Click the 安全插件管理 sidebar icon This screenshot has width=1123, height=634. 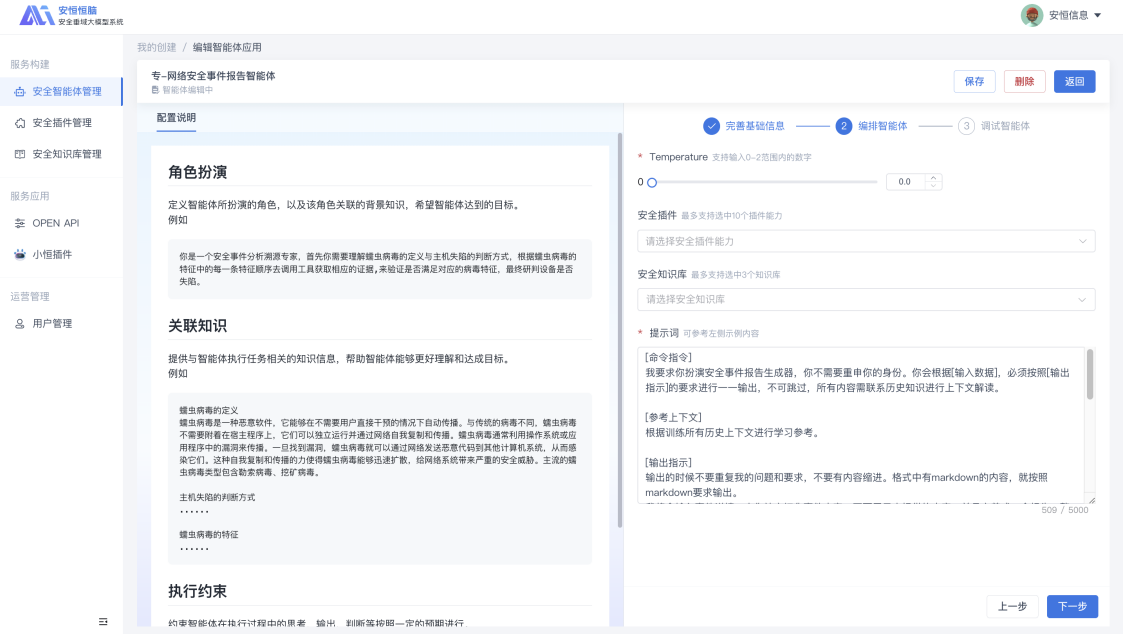[20, 123]
